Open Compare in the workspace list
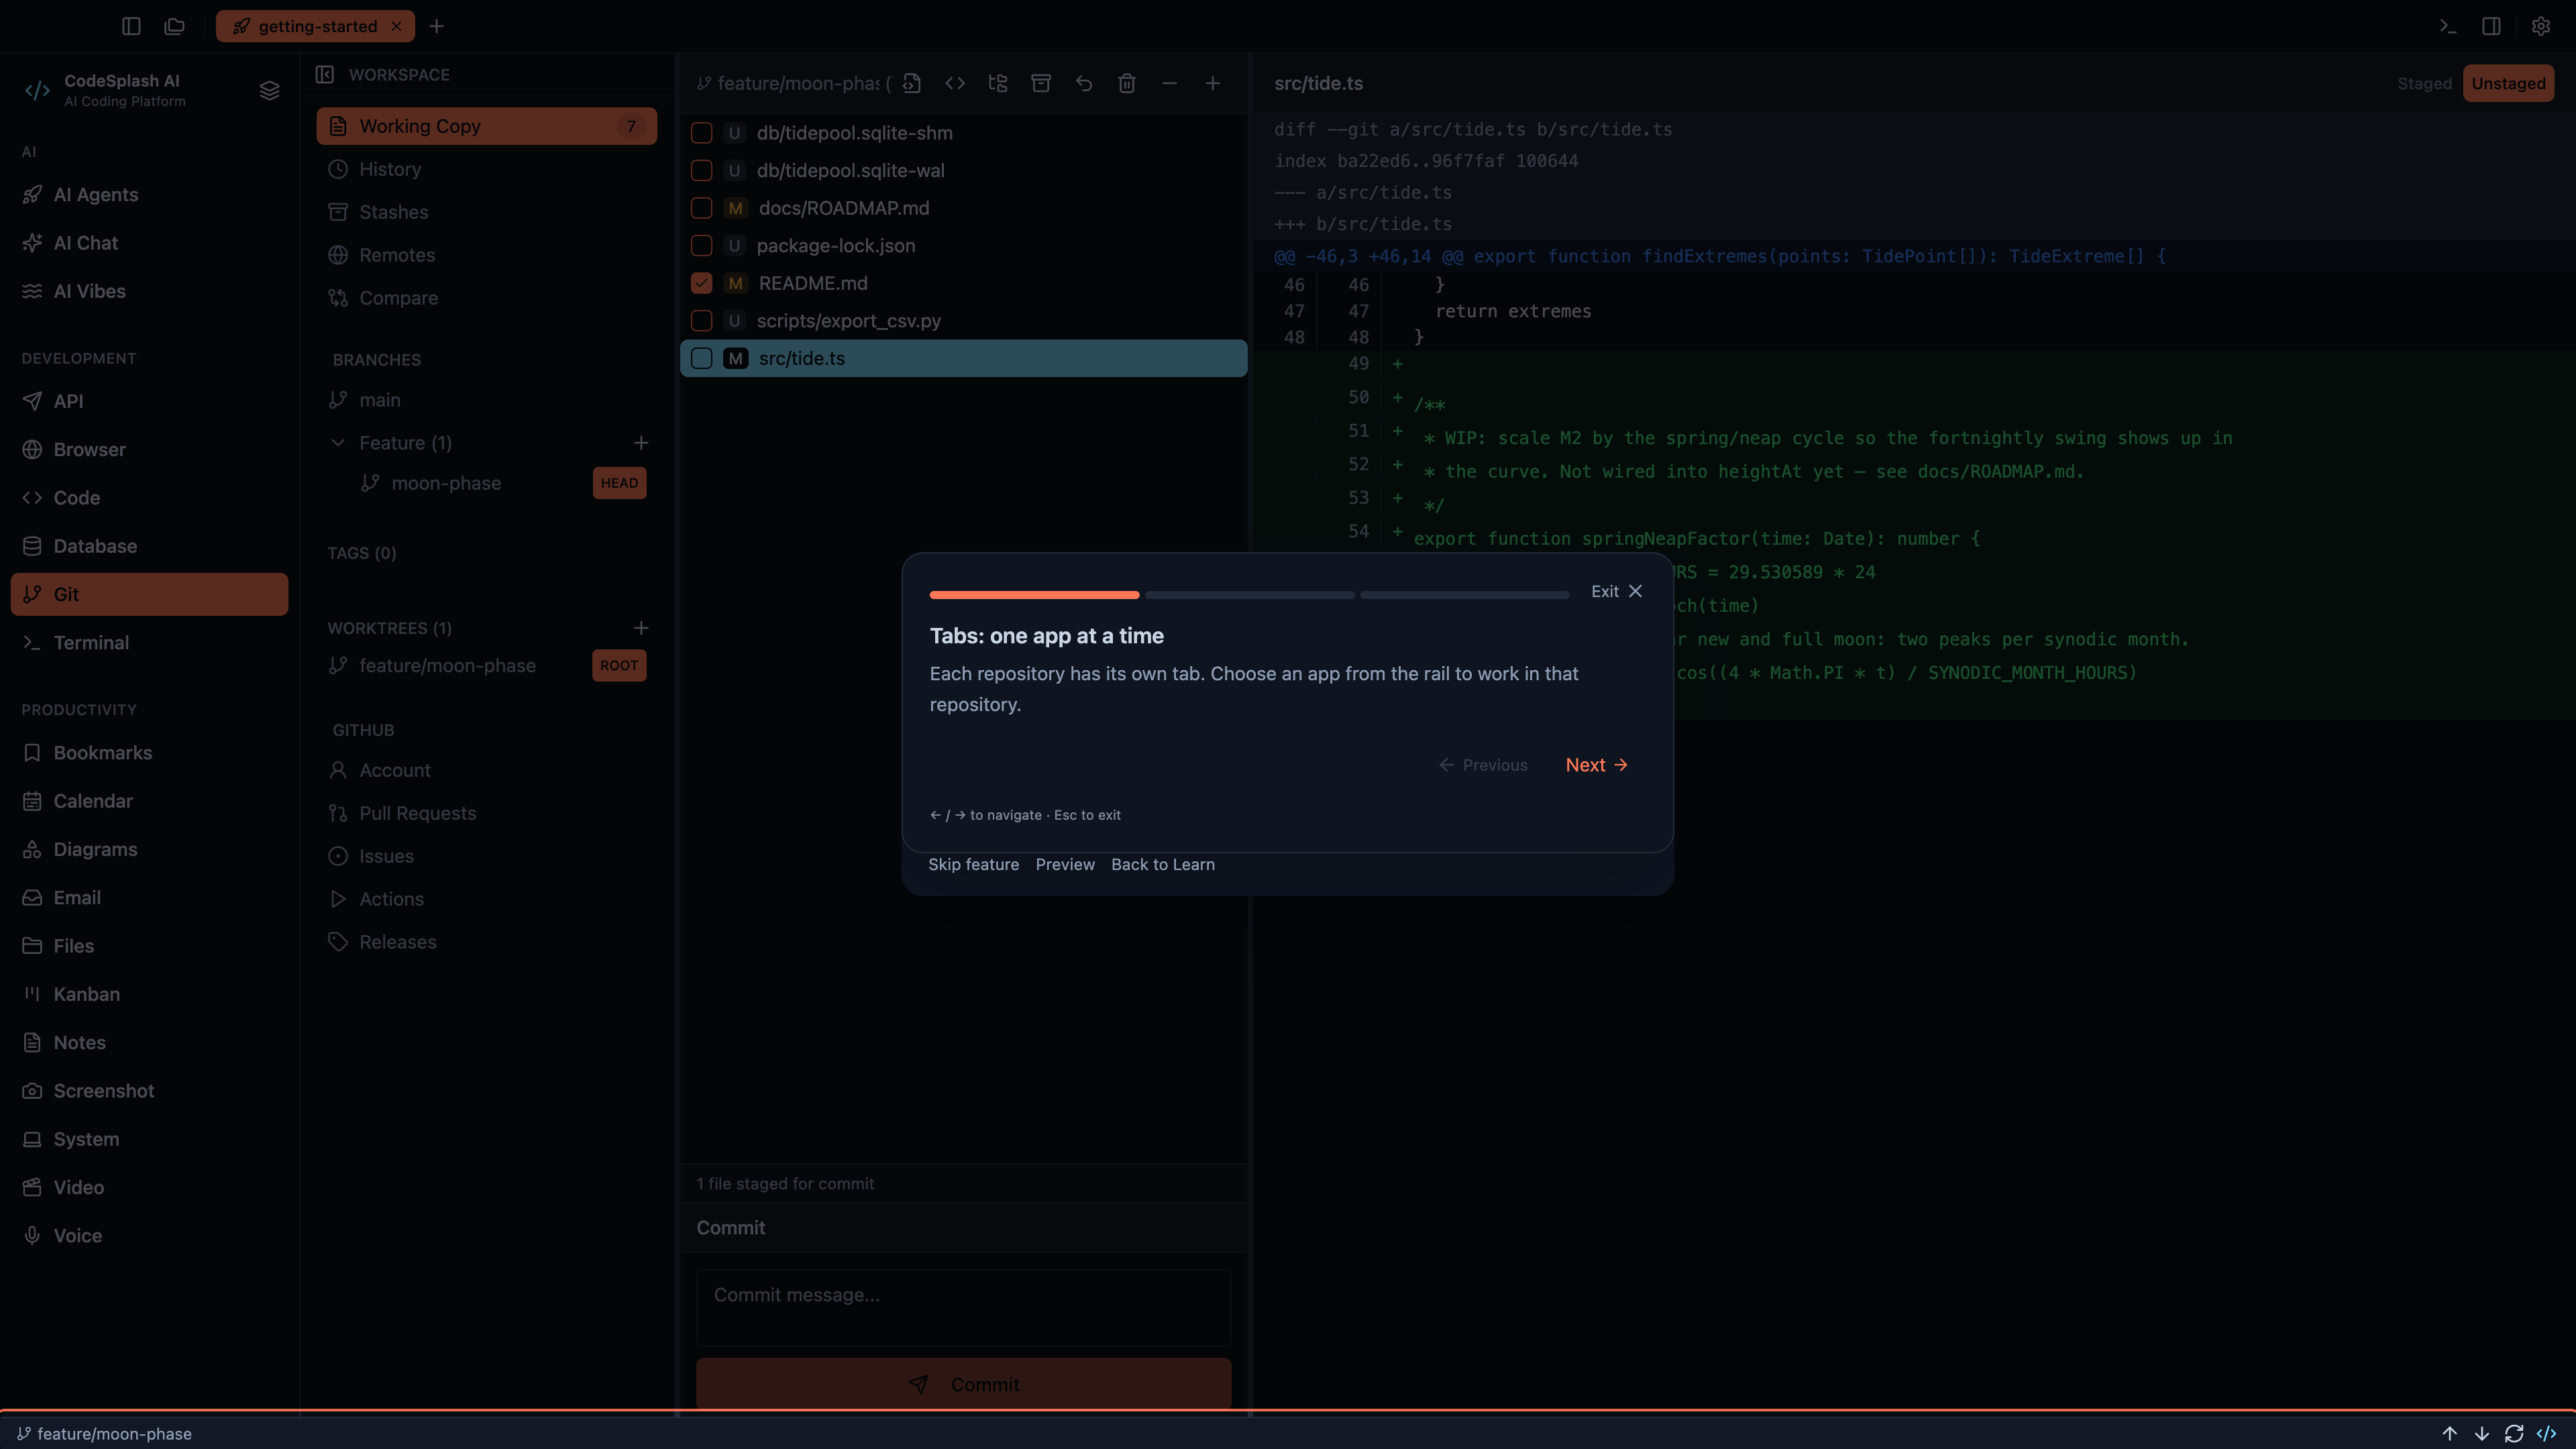Viewport: 2576px width, 1449px height. [487, 298]
